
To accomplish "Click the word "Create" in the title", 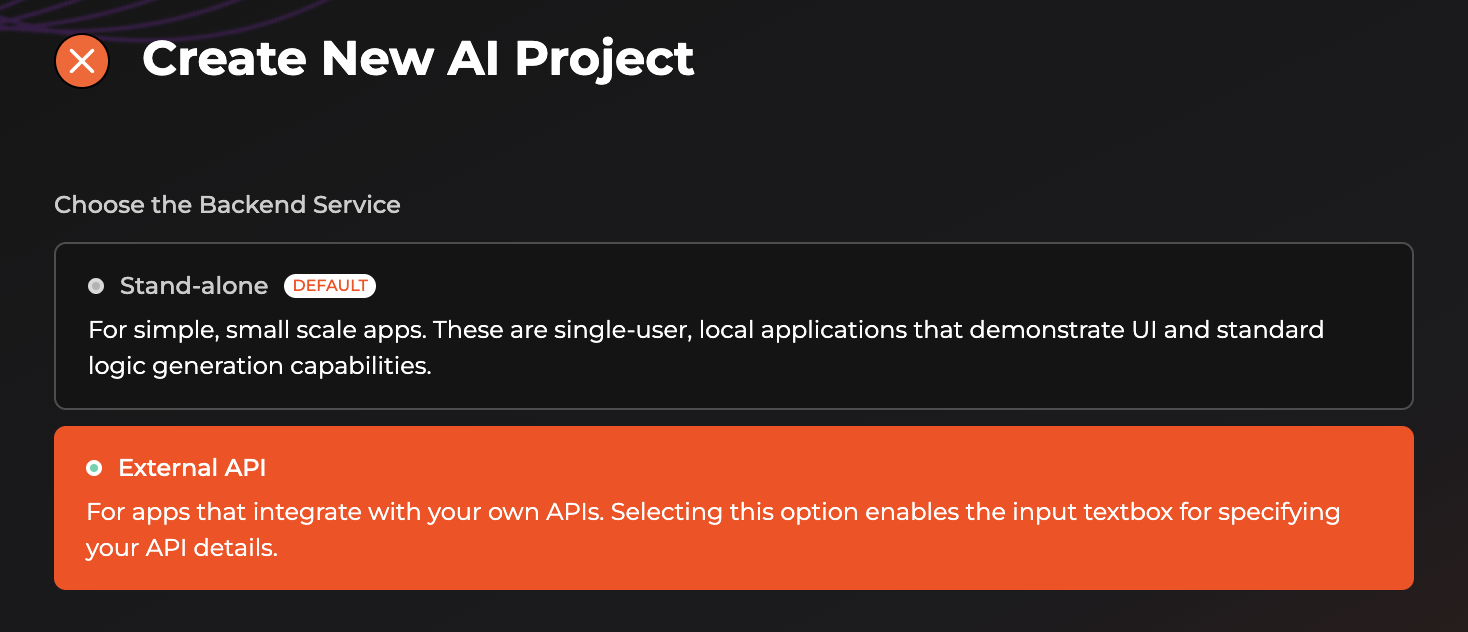I will pyautogui.click(x=225, y=59).
